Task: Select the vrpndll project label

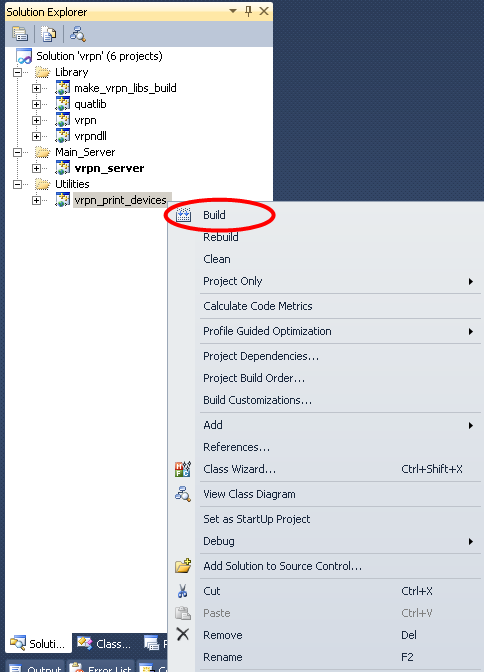Action: click(90, 136)
